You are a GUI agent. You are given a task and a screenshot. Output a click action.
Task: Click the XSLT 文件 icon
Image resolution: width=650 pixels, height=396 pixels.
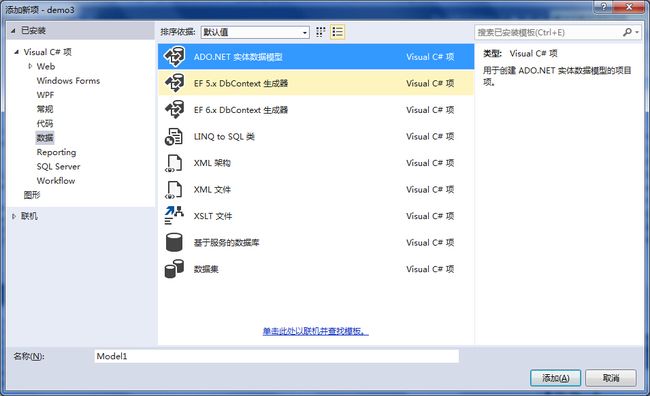tap(174, 216)
